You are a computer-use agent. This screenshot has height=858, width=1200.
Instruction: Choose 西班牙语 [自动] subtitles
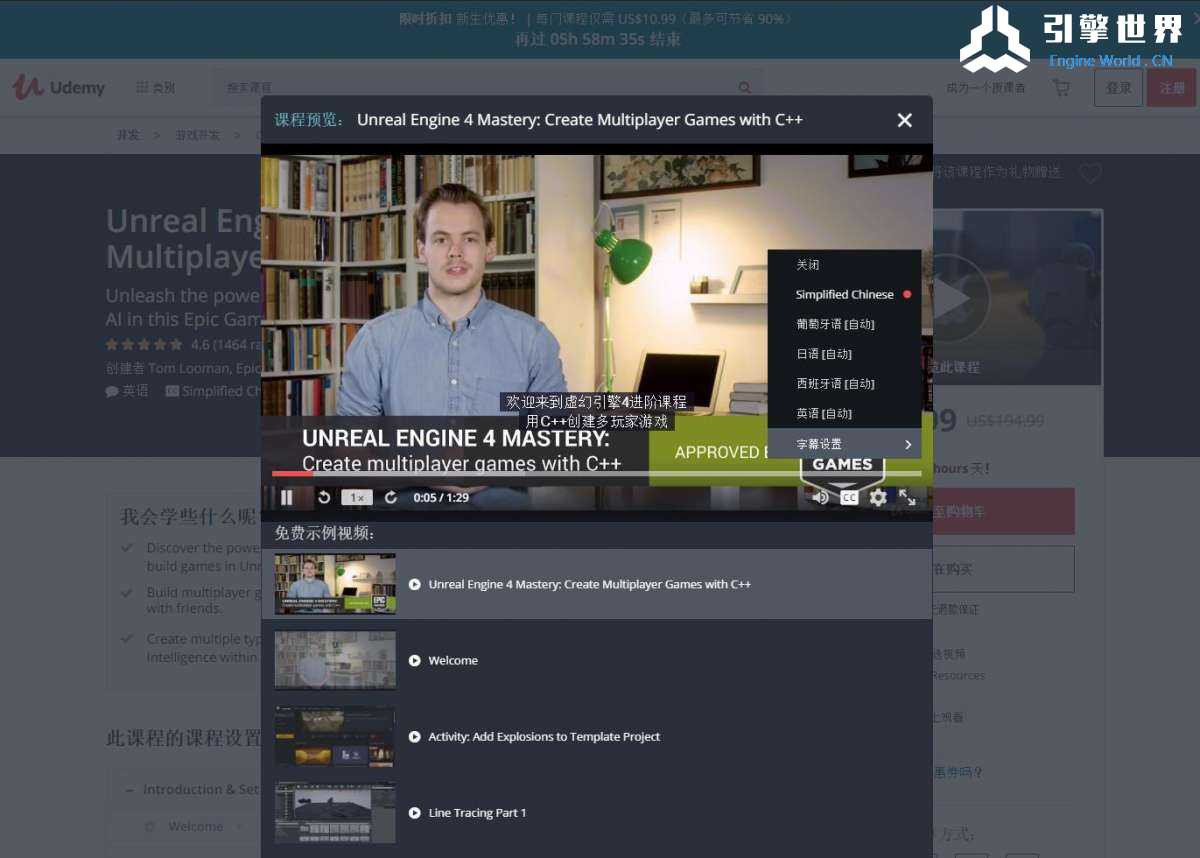point(844,384)
